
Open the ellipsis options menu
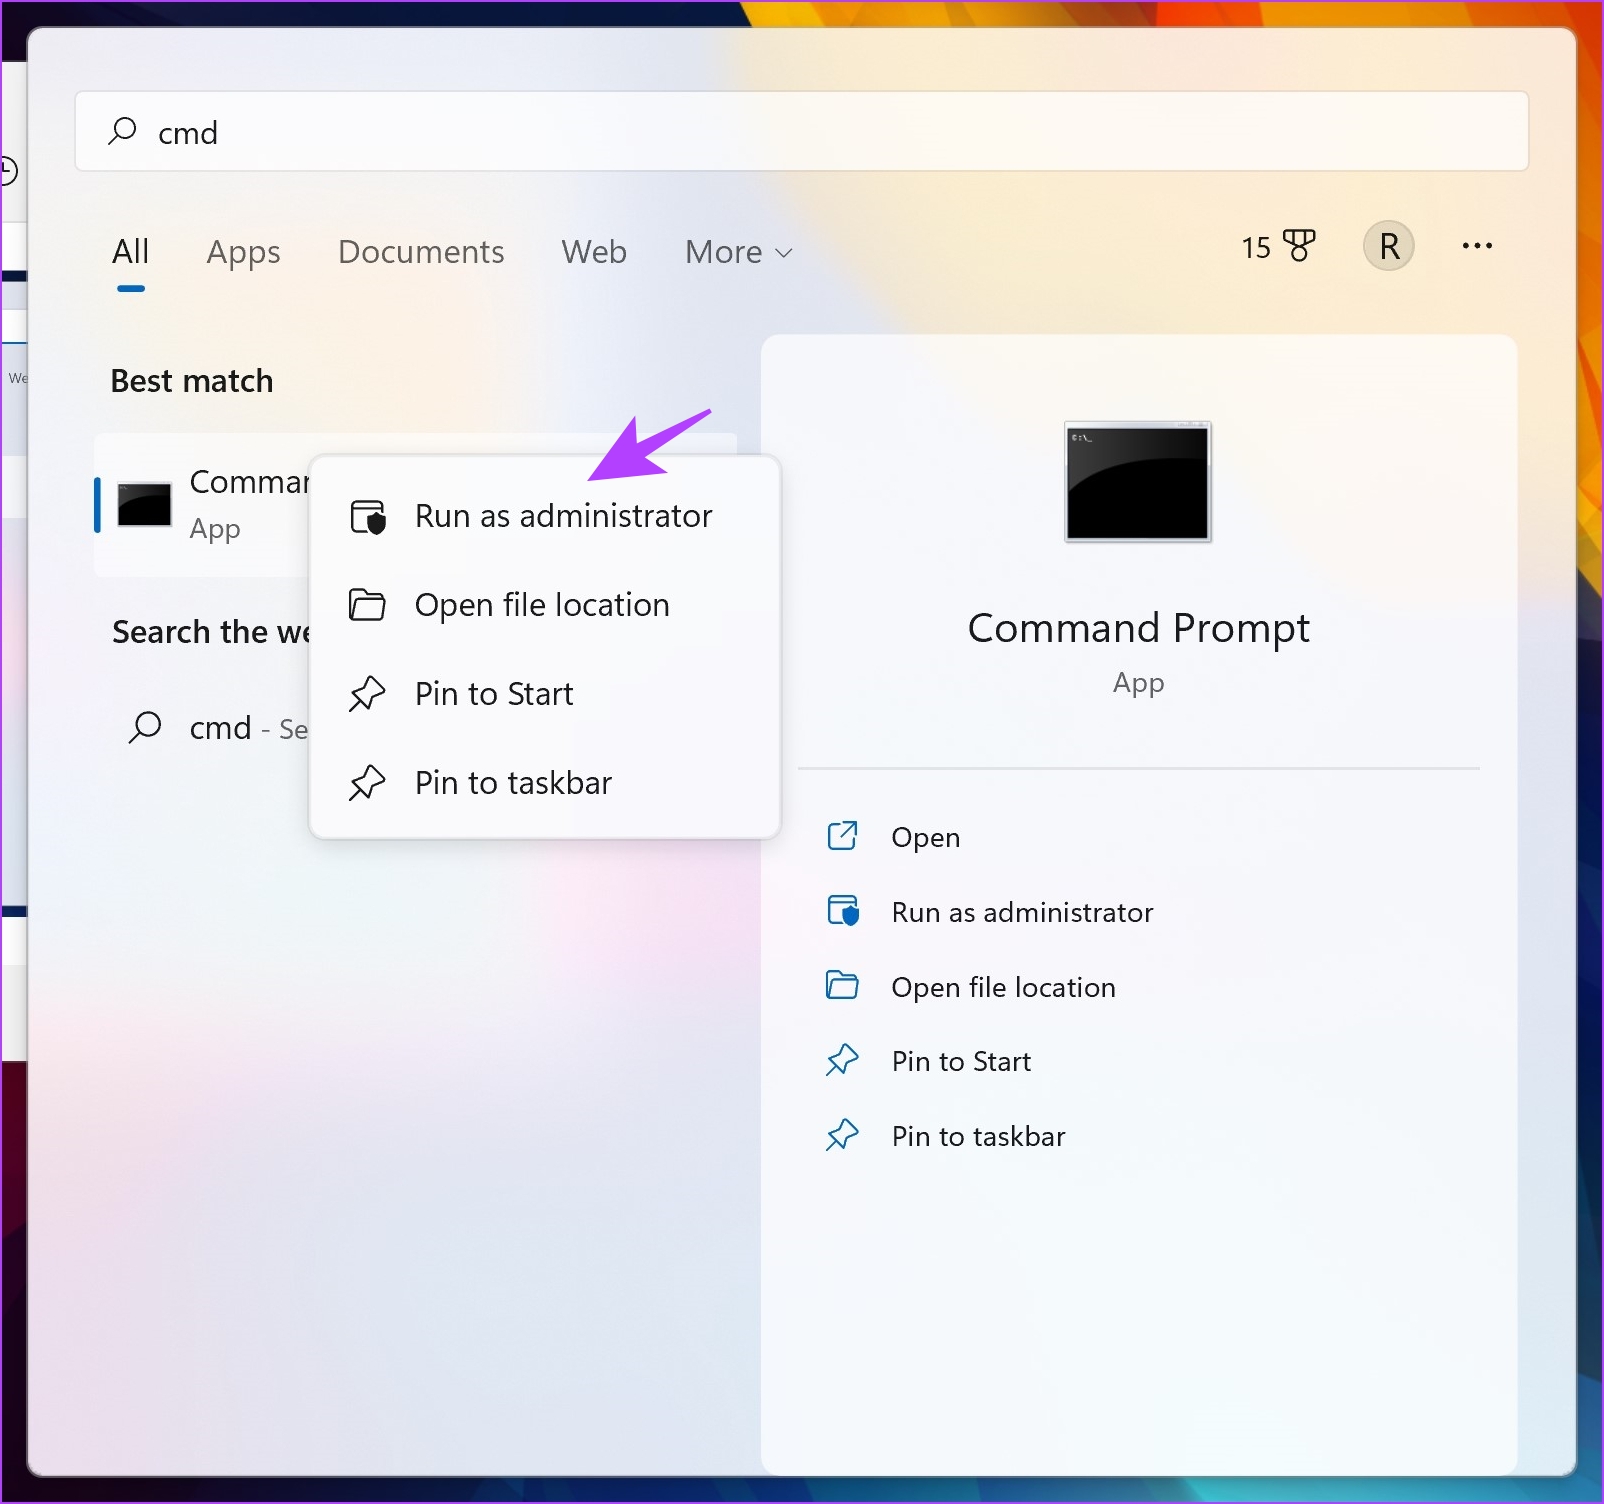click(x=1477, y=247)
